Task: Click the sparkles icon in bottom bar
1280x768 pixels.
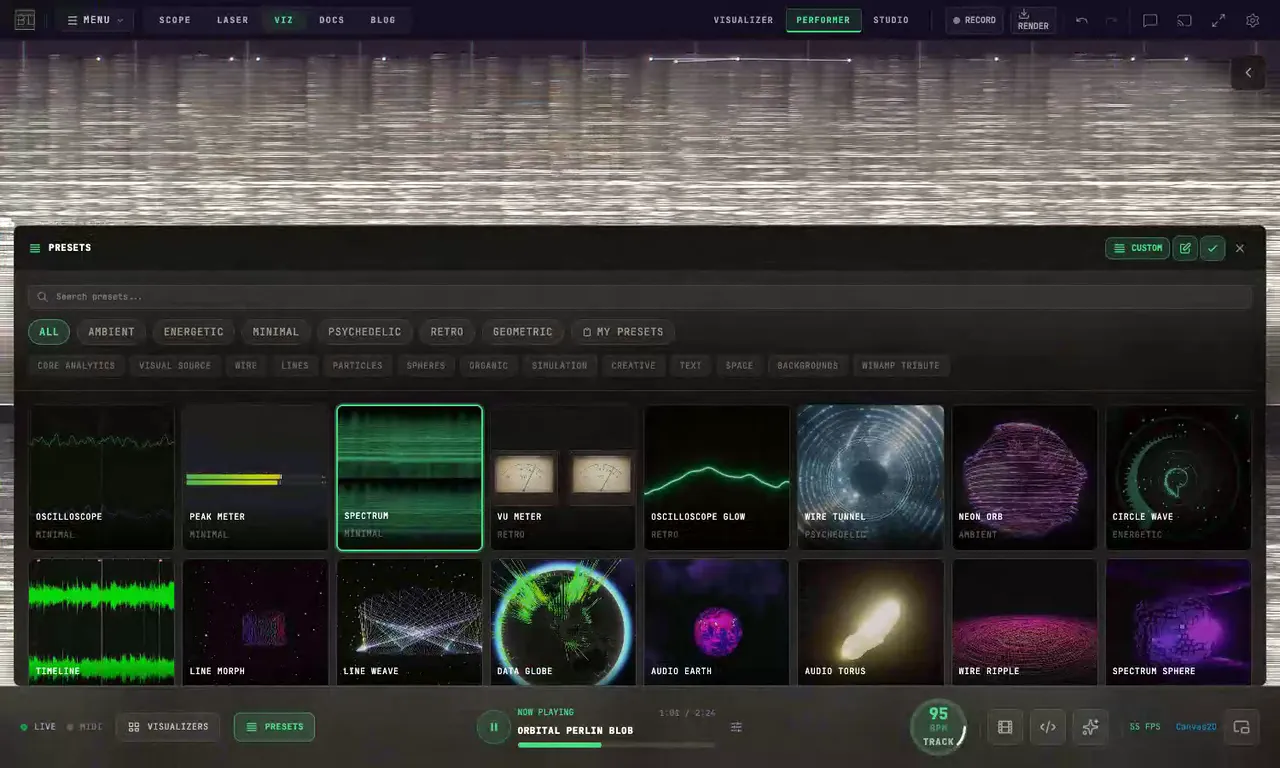Action: point(1091,727)
